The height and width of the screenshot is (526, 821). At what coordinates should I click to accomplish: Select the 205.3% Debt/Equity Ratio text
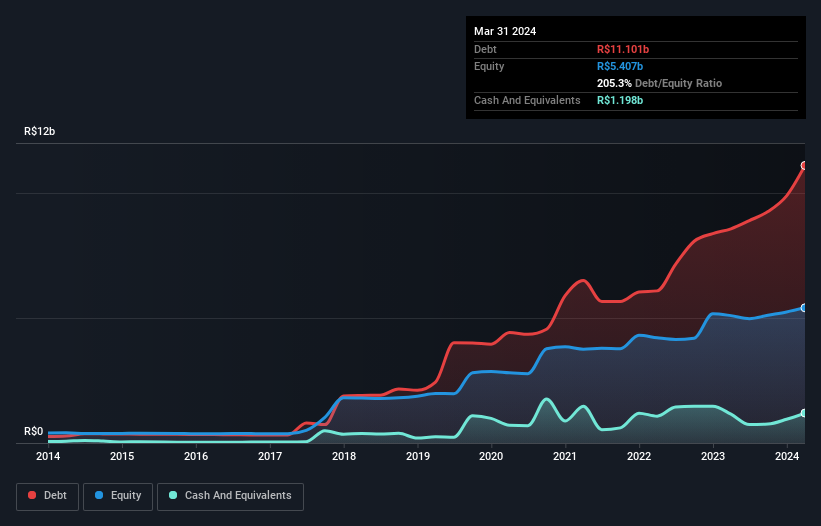click(x=659, y=83)
